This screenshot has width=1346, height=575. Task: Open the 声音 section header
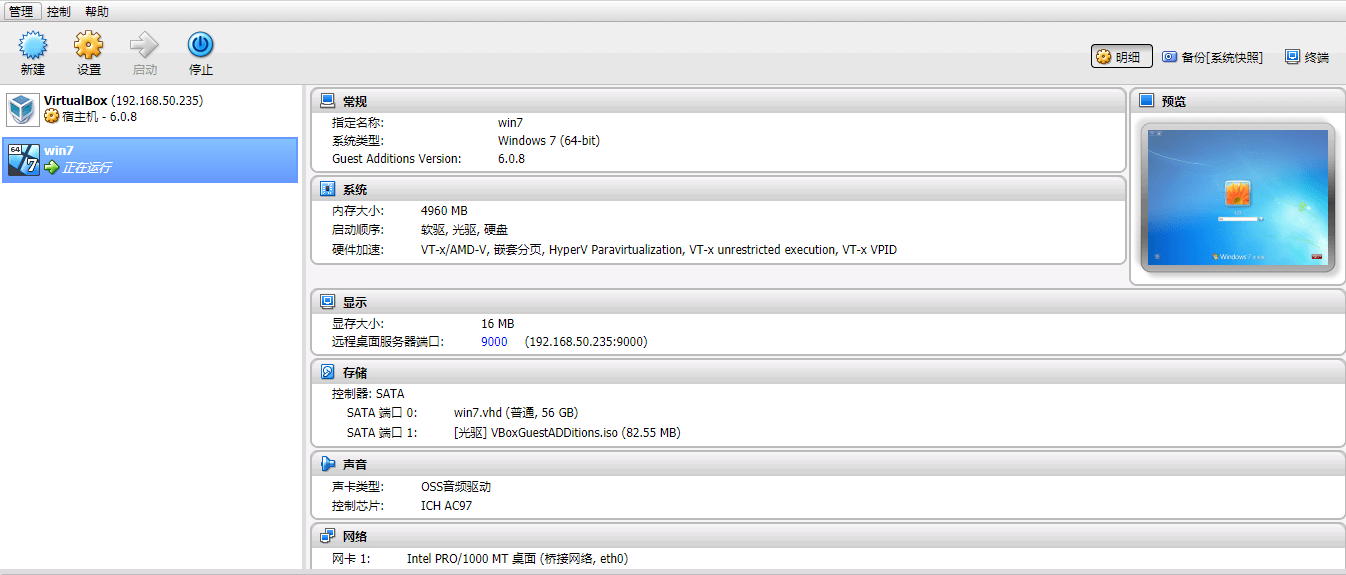pyautogui.click(x=828, y=464)
